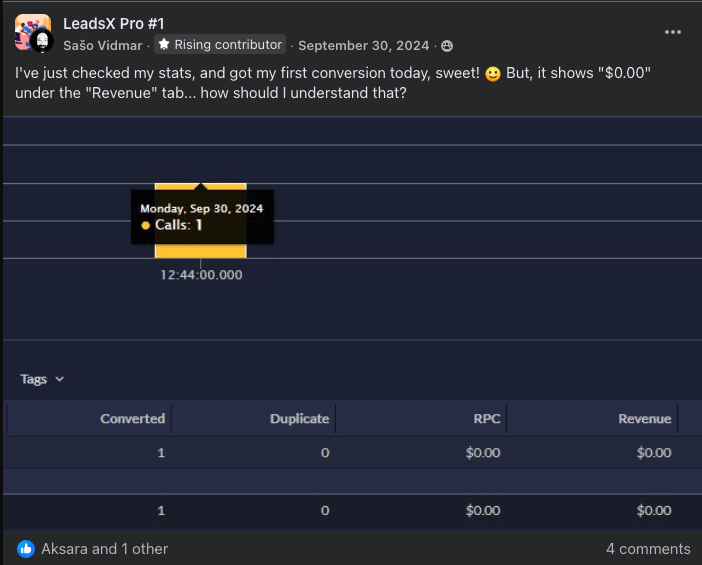Click the Duplicate column header
702x565 pixels.
click(299, 419)
